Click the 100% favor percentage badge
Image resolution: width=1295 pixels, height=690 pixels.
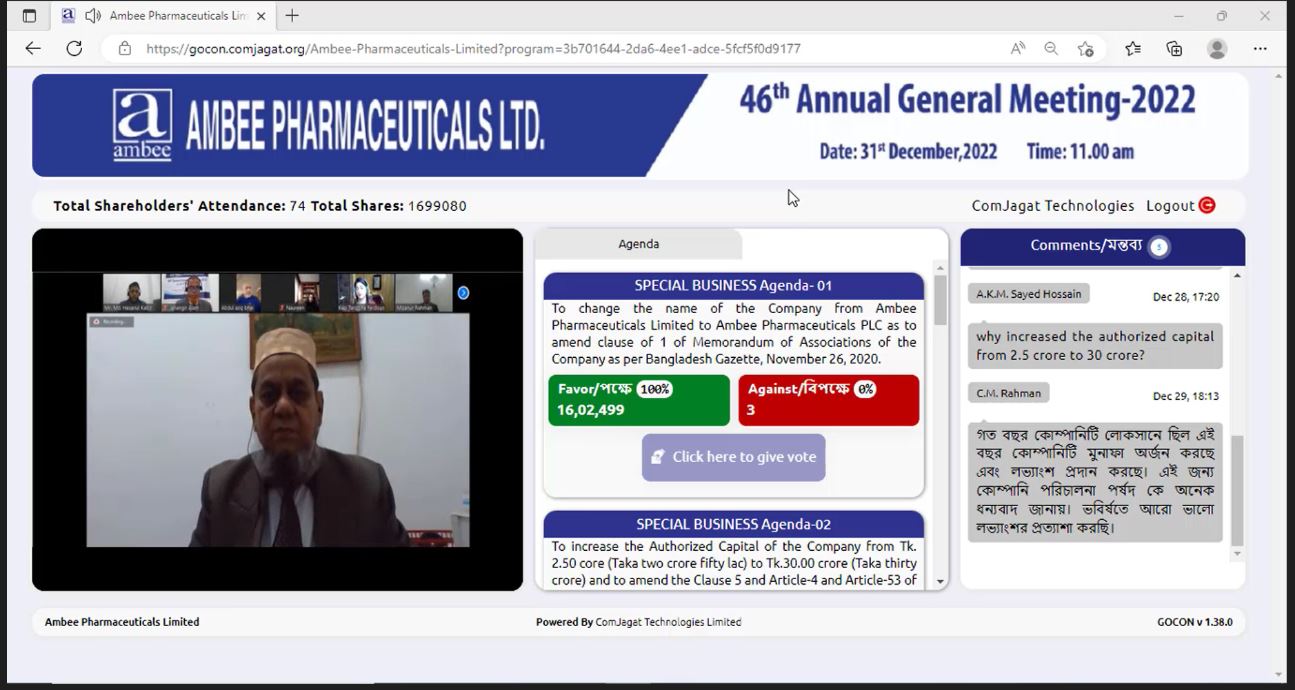(x=655, y=389)
